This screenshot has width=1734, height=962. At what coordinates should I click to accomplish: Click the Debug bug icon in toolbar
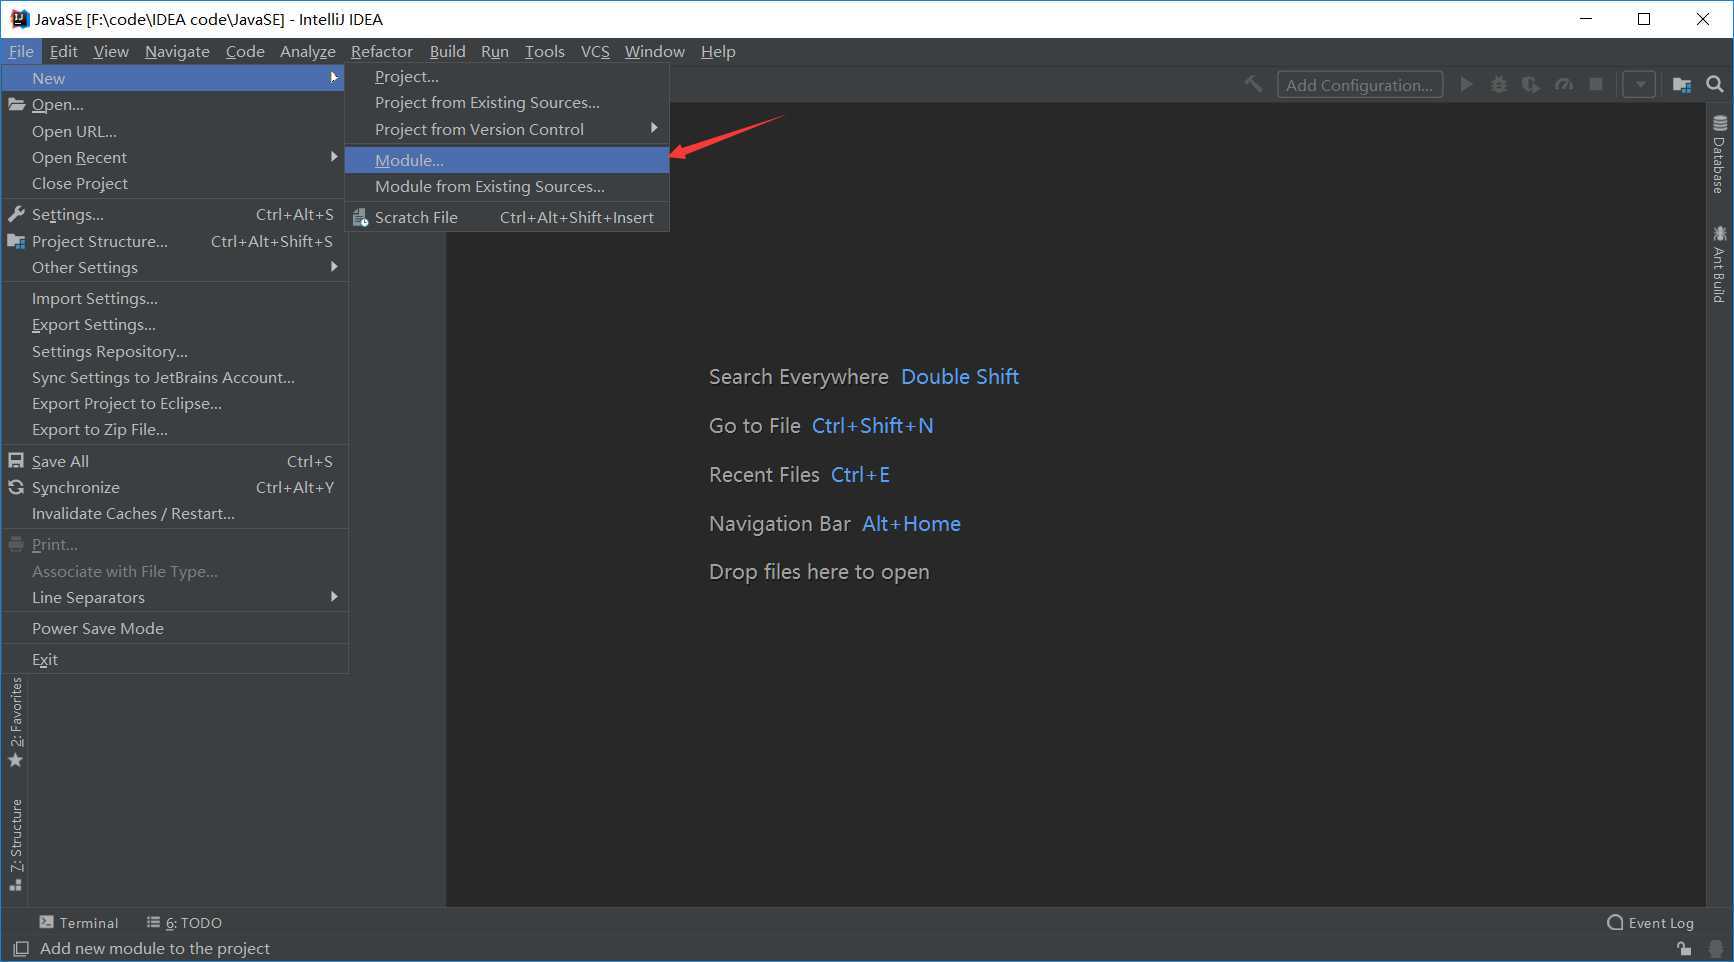tap(1499, 84)
